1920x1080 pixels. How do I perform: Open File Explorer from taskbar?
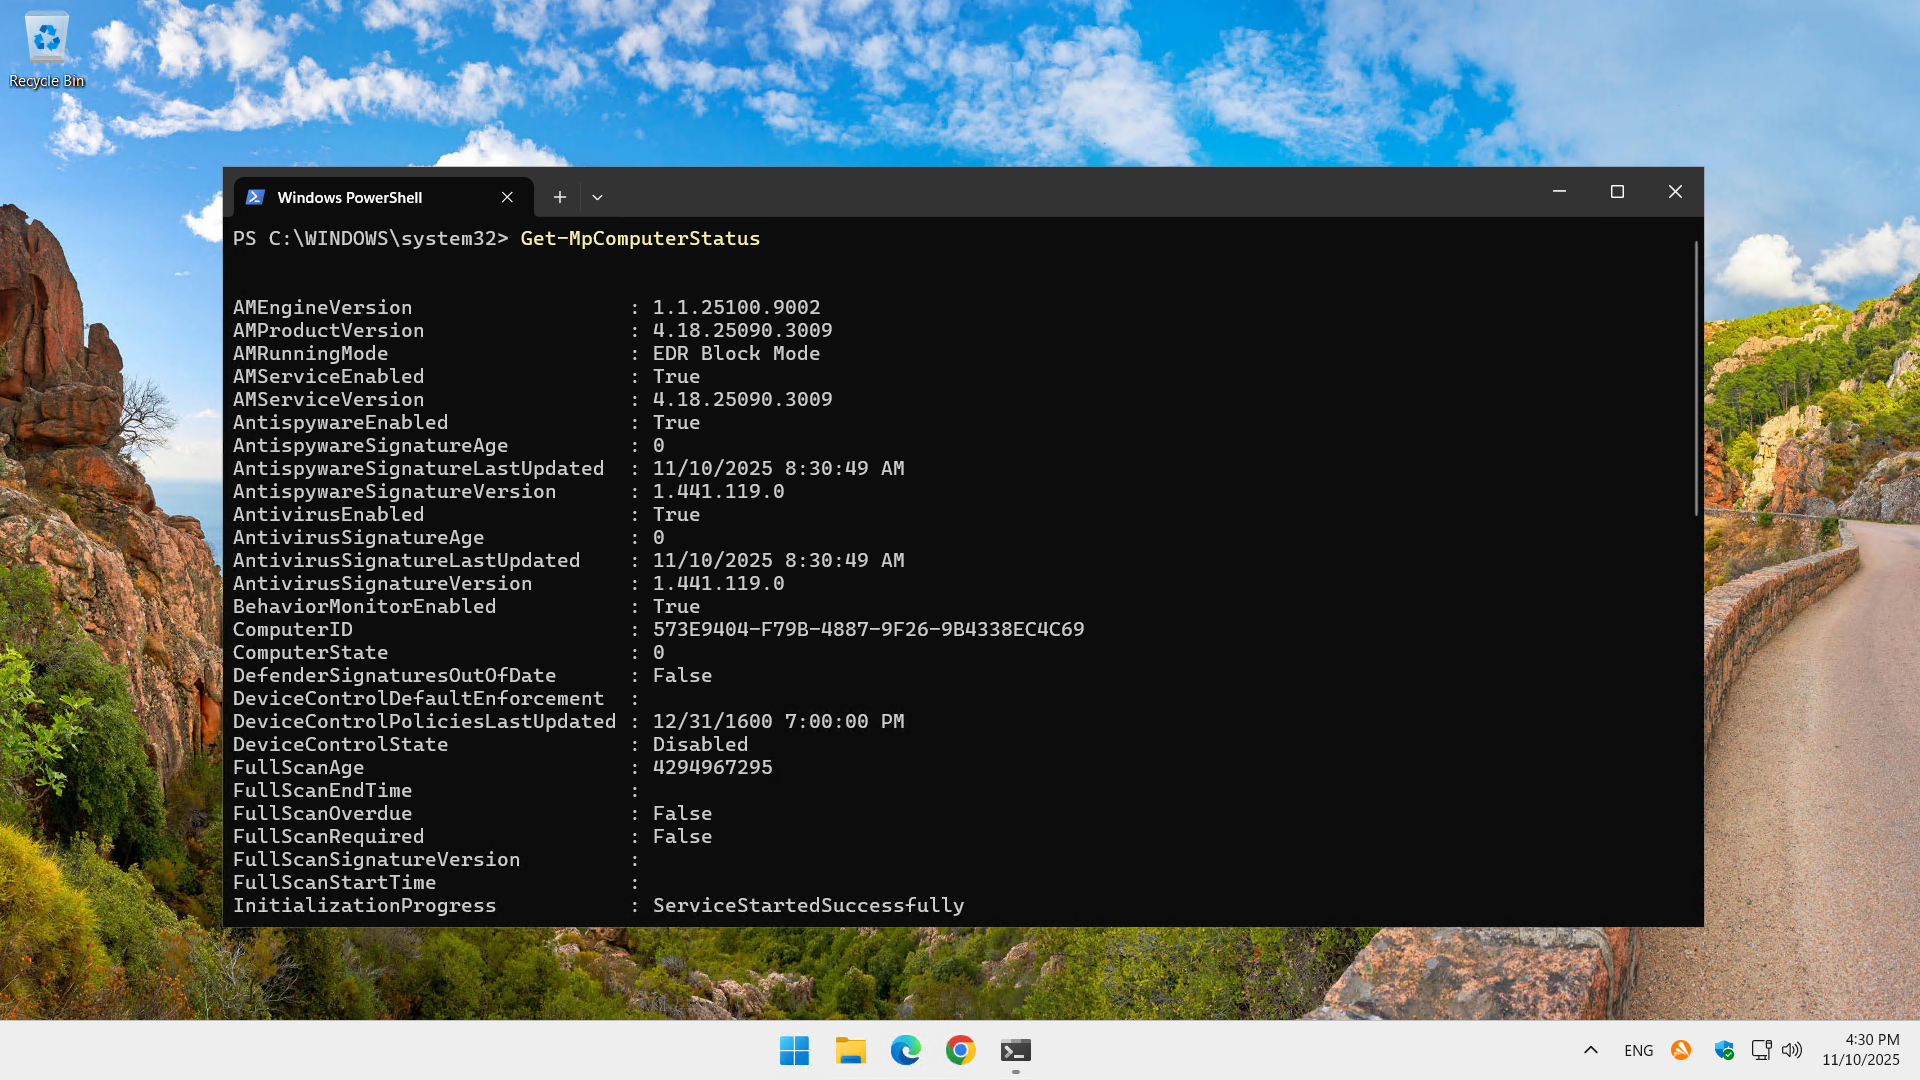[850, 1050]
